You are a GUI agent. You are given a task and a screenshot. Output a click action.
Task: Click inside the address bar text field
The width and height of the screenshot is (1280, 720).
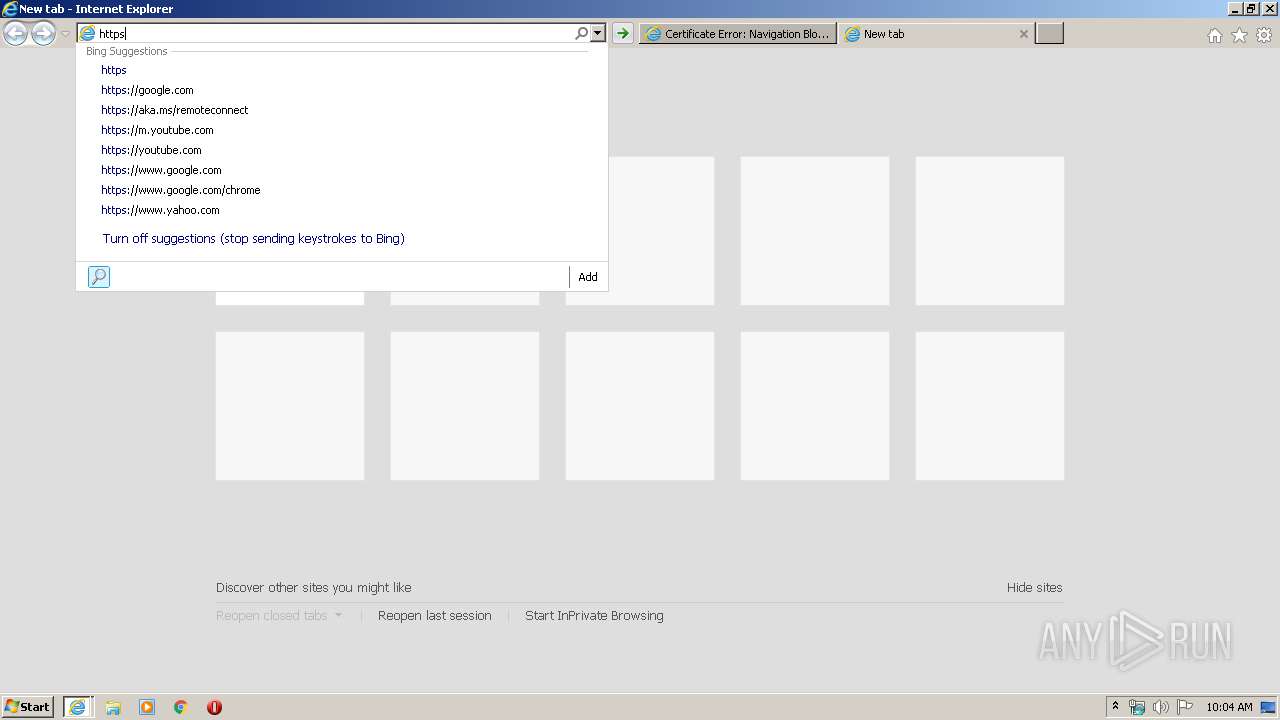(335, 34)
